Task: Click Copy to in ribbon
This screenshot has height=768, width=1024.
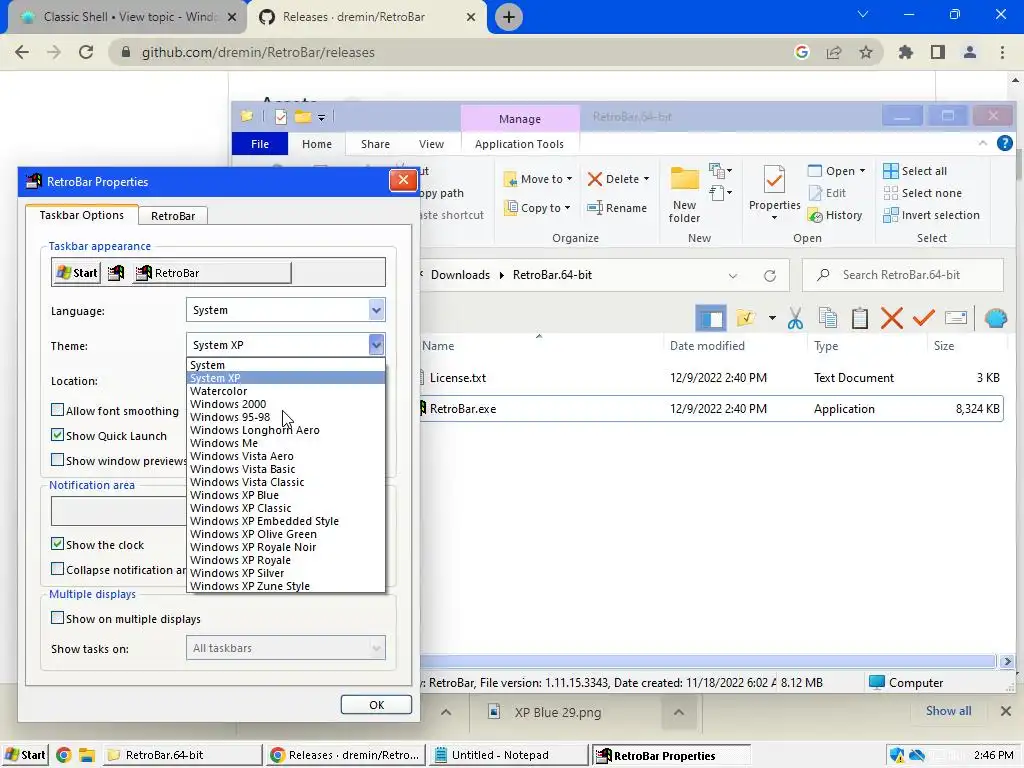Action: coord(537,208)
